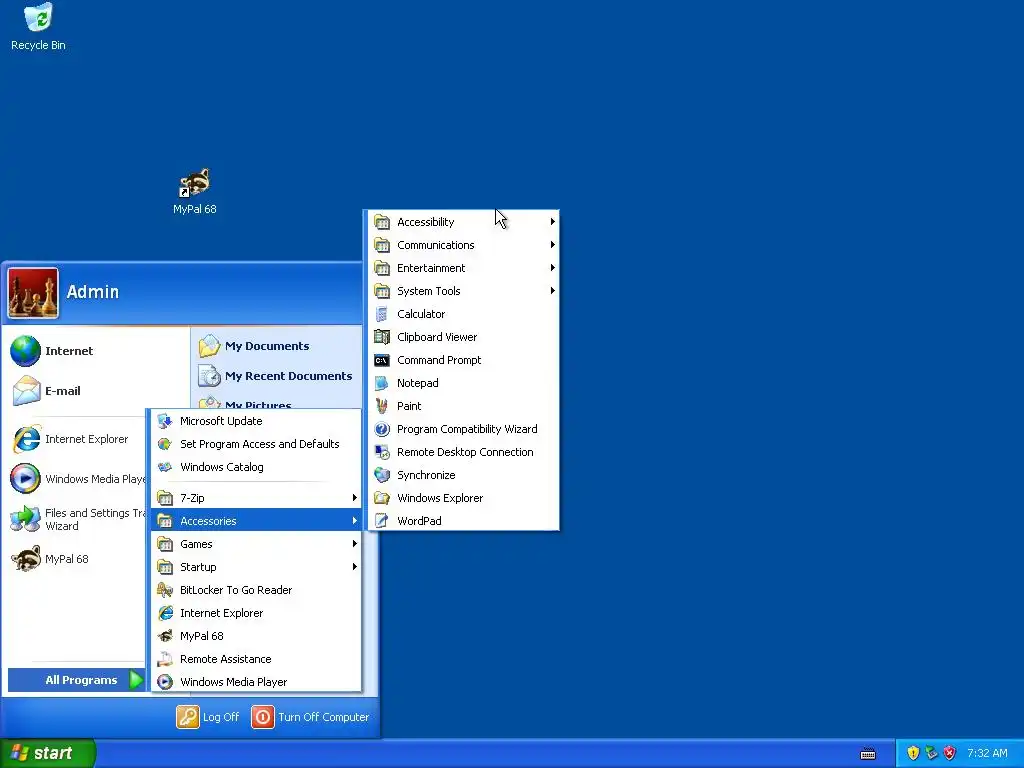Open Windows Catalog icon
The image size is (1024, 768).
pyautogui.click(x=165, y=467)
